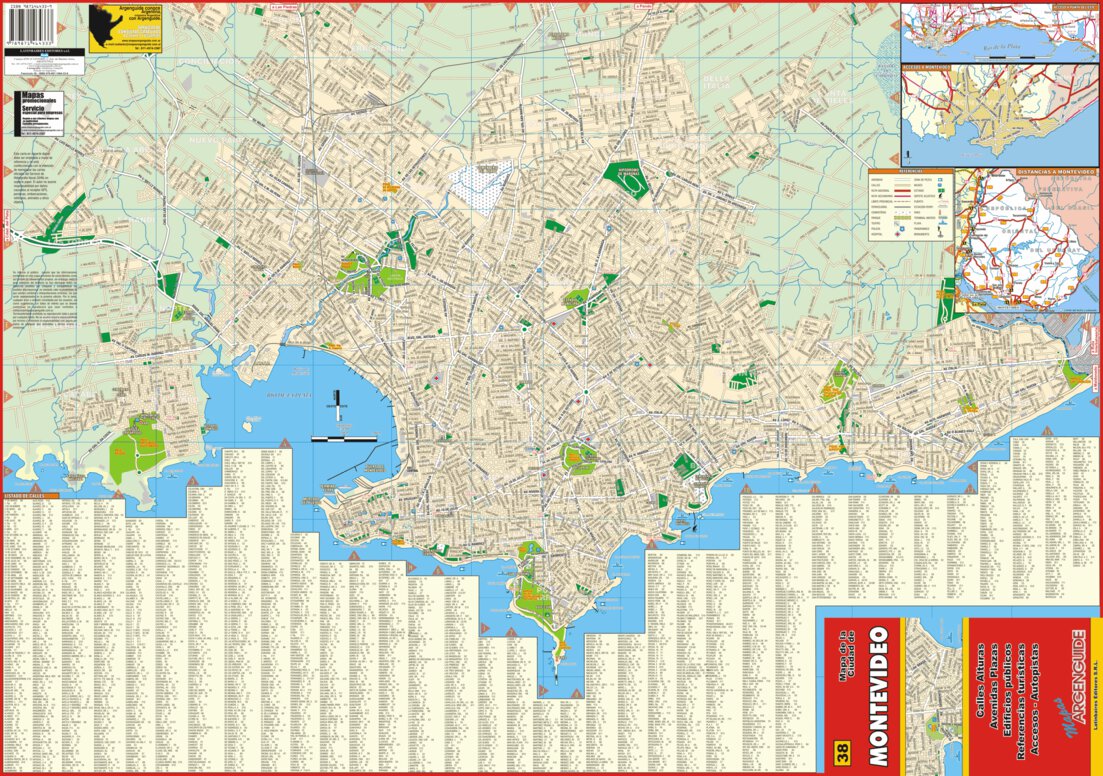Select the policía shield icon in the legend
The height and width of the screenshot is (776, 1103).
pyautogui.click(x=902, y=228)
